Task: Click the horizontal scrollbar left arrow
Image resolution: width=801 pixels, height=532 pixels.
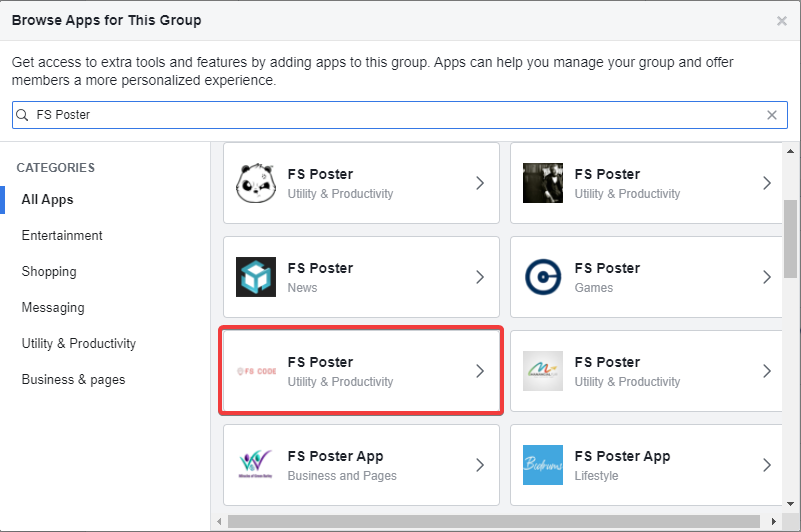Action: click(219, 522)
